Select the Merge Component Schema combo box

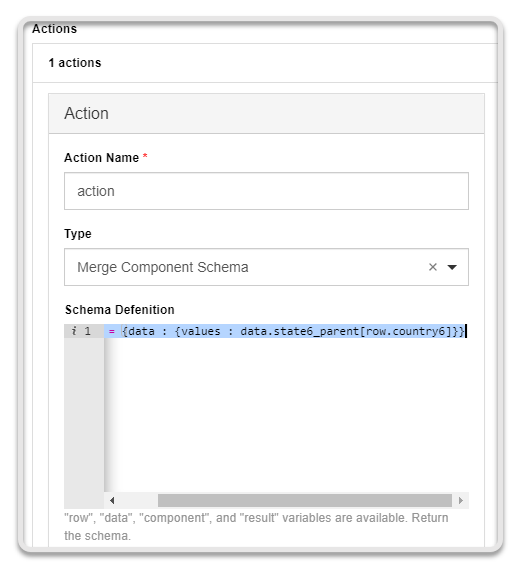pyautogui.click(x=266, y=267)
